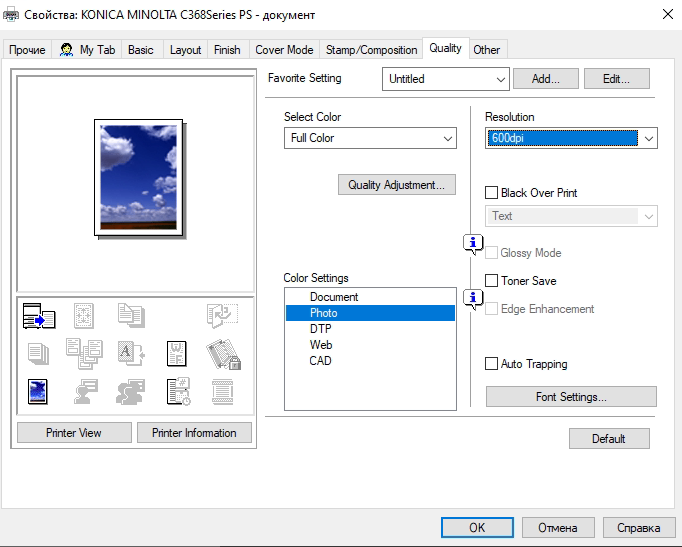The width and height of the screenshot is (682, 547).
Task: Click the grayed multi-sheet collate pages icon
Action: pos(84,354)
